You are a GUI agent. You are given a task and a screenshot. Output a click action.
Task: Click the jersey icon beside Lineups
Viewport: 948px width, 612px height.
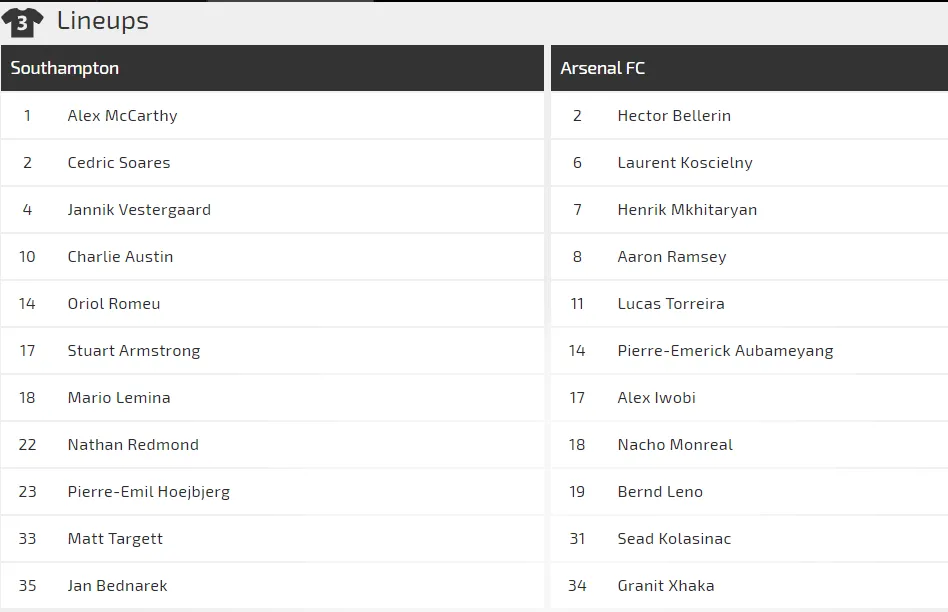pos(22,22)
